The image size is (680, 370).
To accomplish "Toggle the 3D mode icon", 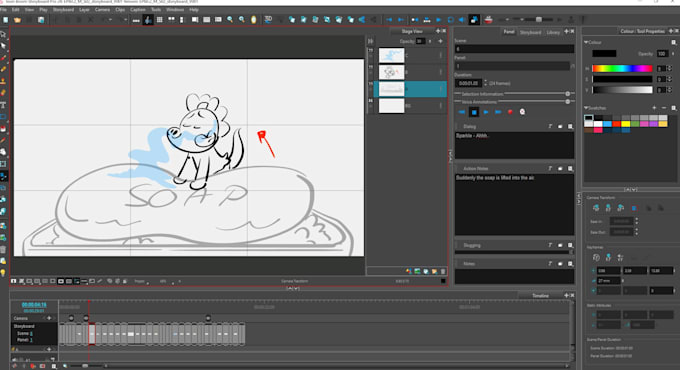I will [x=268, y=19].
